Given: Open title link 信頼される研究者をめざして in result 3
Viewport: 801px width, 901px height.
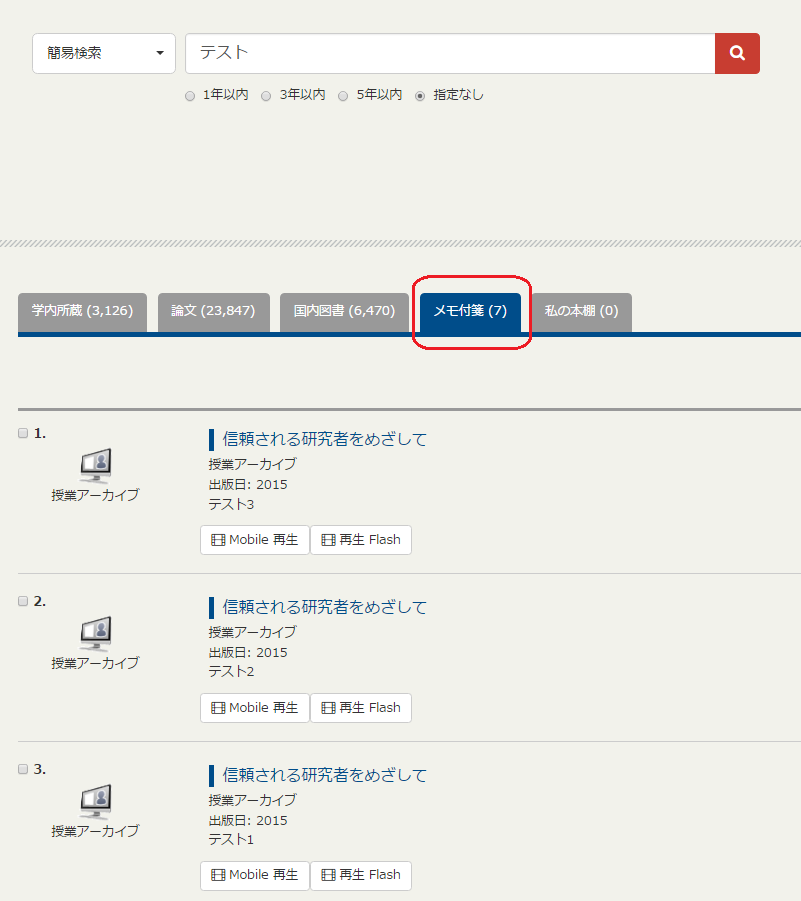Looking at the screenshot, I should pyautogui.click(x=325, y=775).
